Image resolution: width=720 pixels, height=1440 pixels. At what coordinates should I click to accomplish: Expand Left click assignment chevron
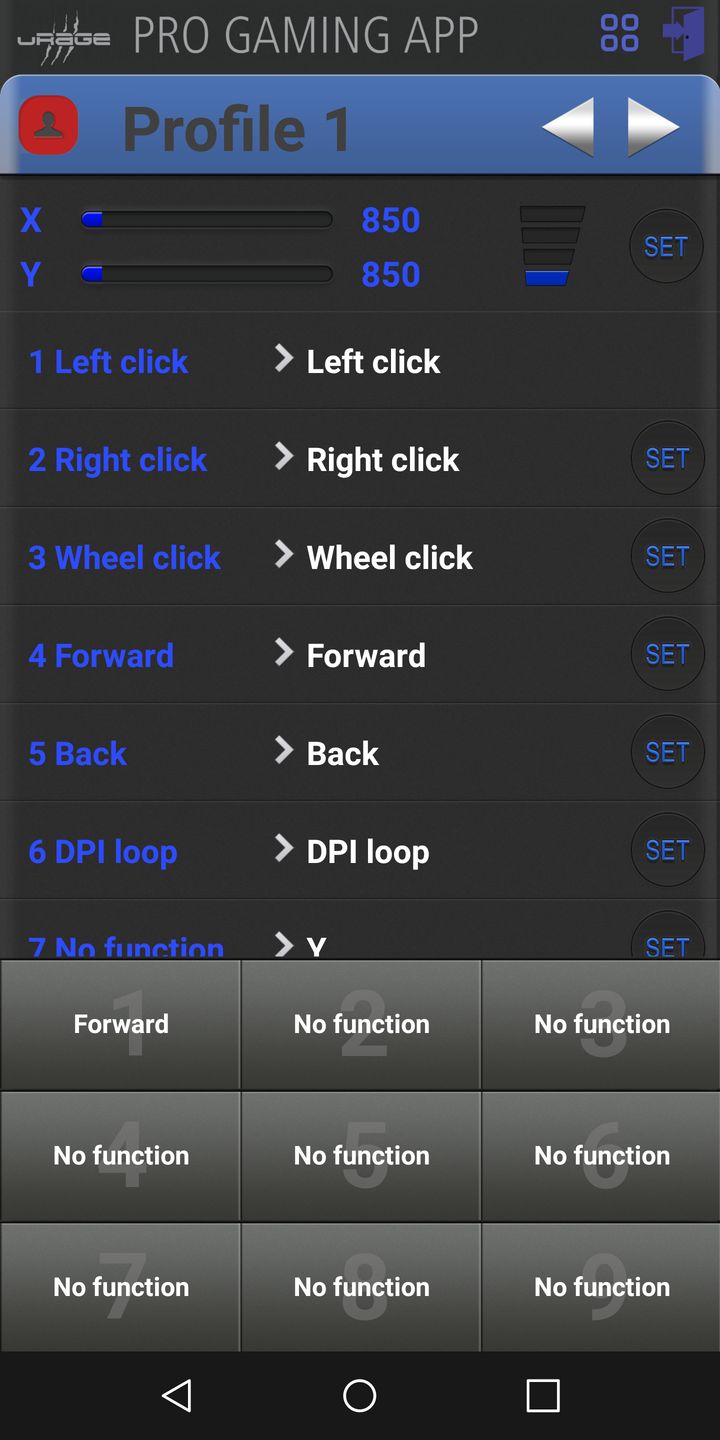coord(284,359)
